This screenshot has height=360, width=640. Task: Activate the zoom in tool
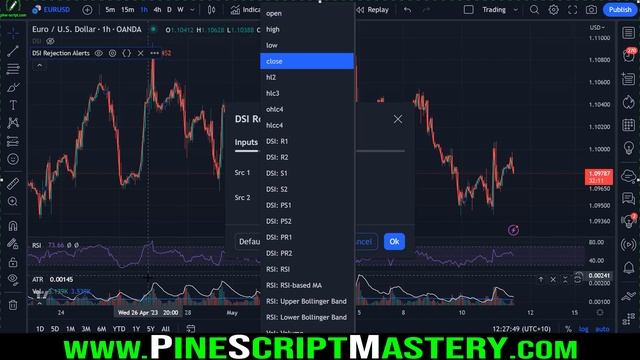[x=13, y=202]
